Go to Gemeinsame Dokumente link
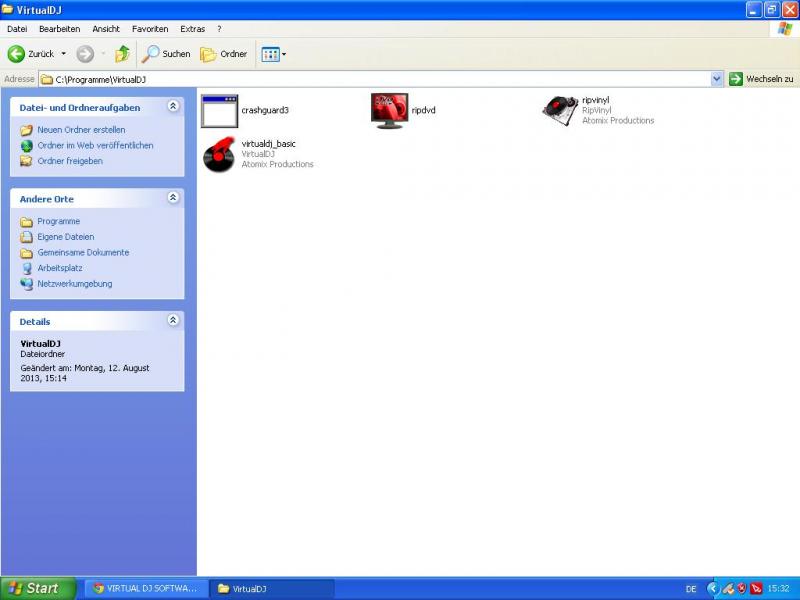 pos(83,253)
